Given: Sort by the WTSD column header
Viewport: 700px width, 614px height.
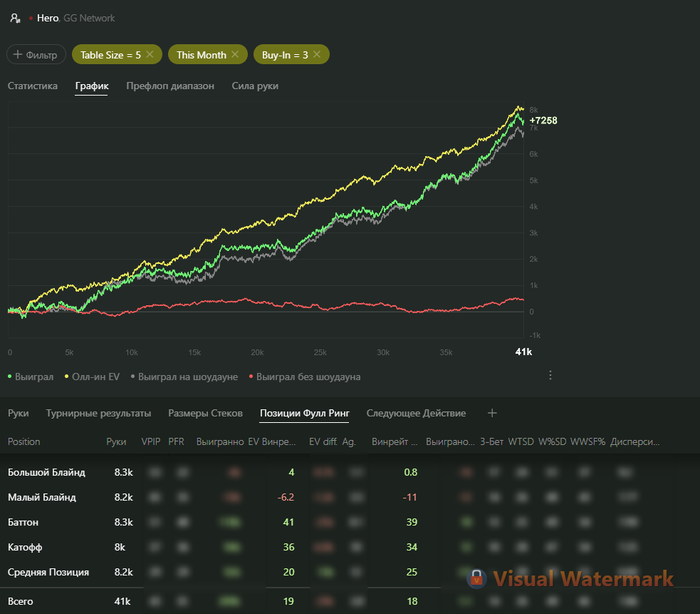Looking at the screenshot, I should tap(521, 442).
